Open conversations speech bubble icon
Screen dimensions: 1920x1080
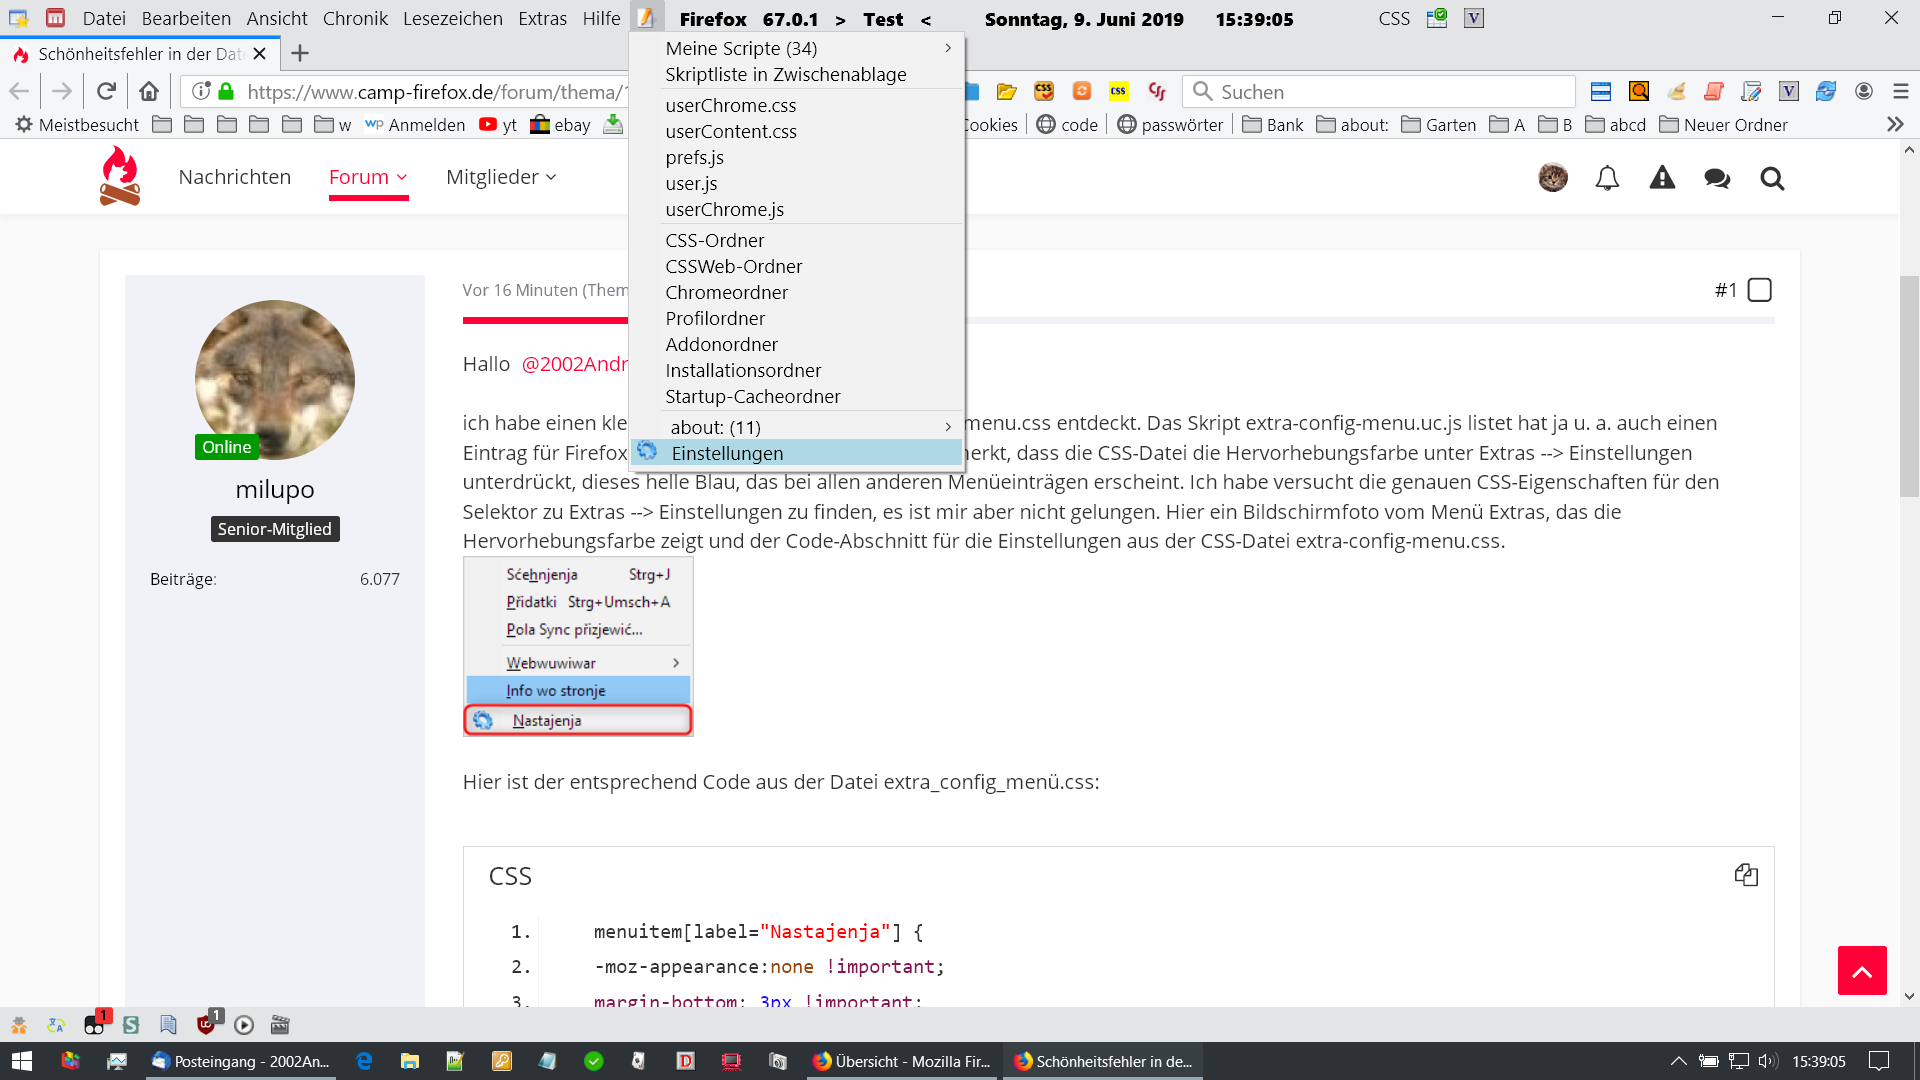point(1717,178)
